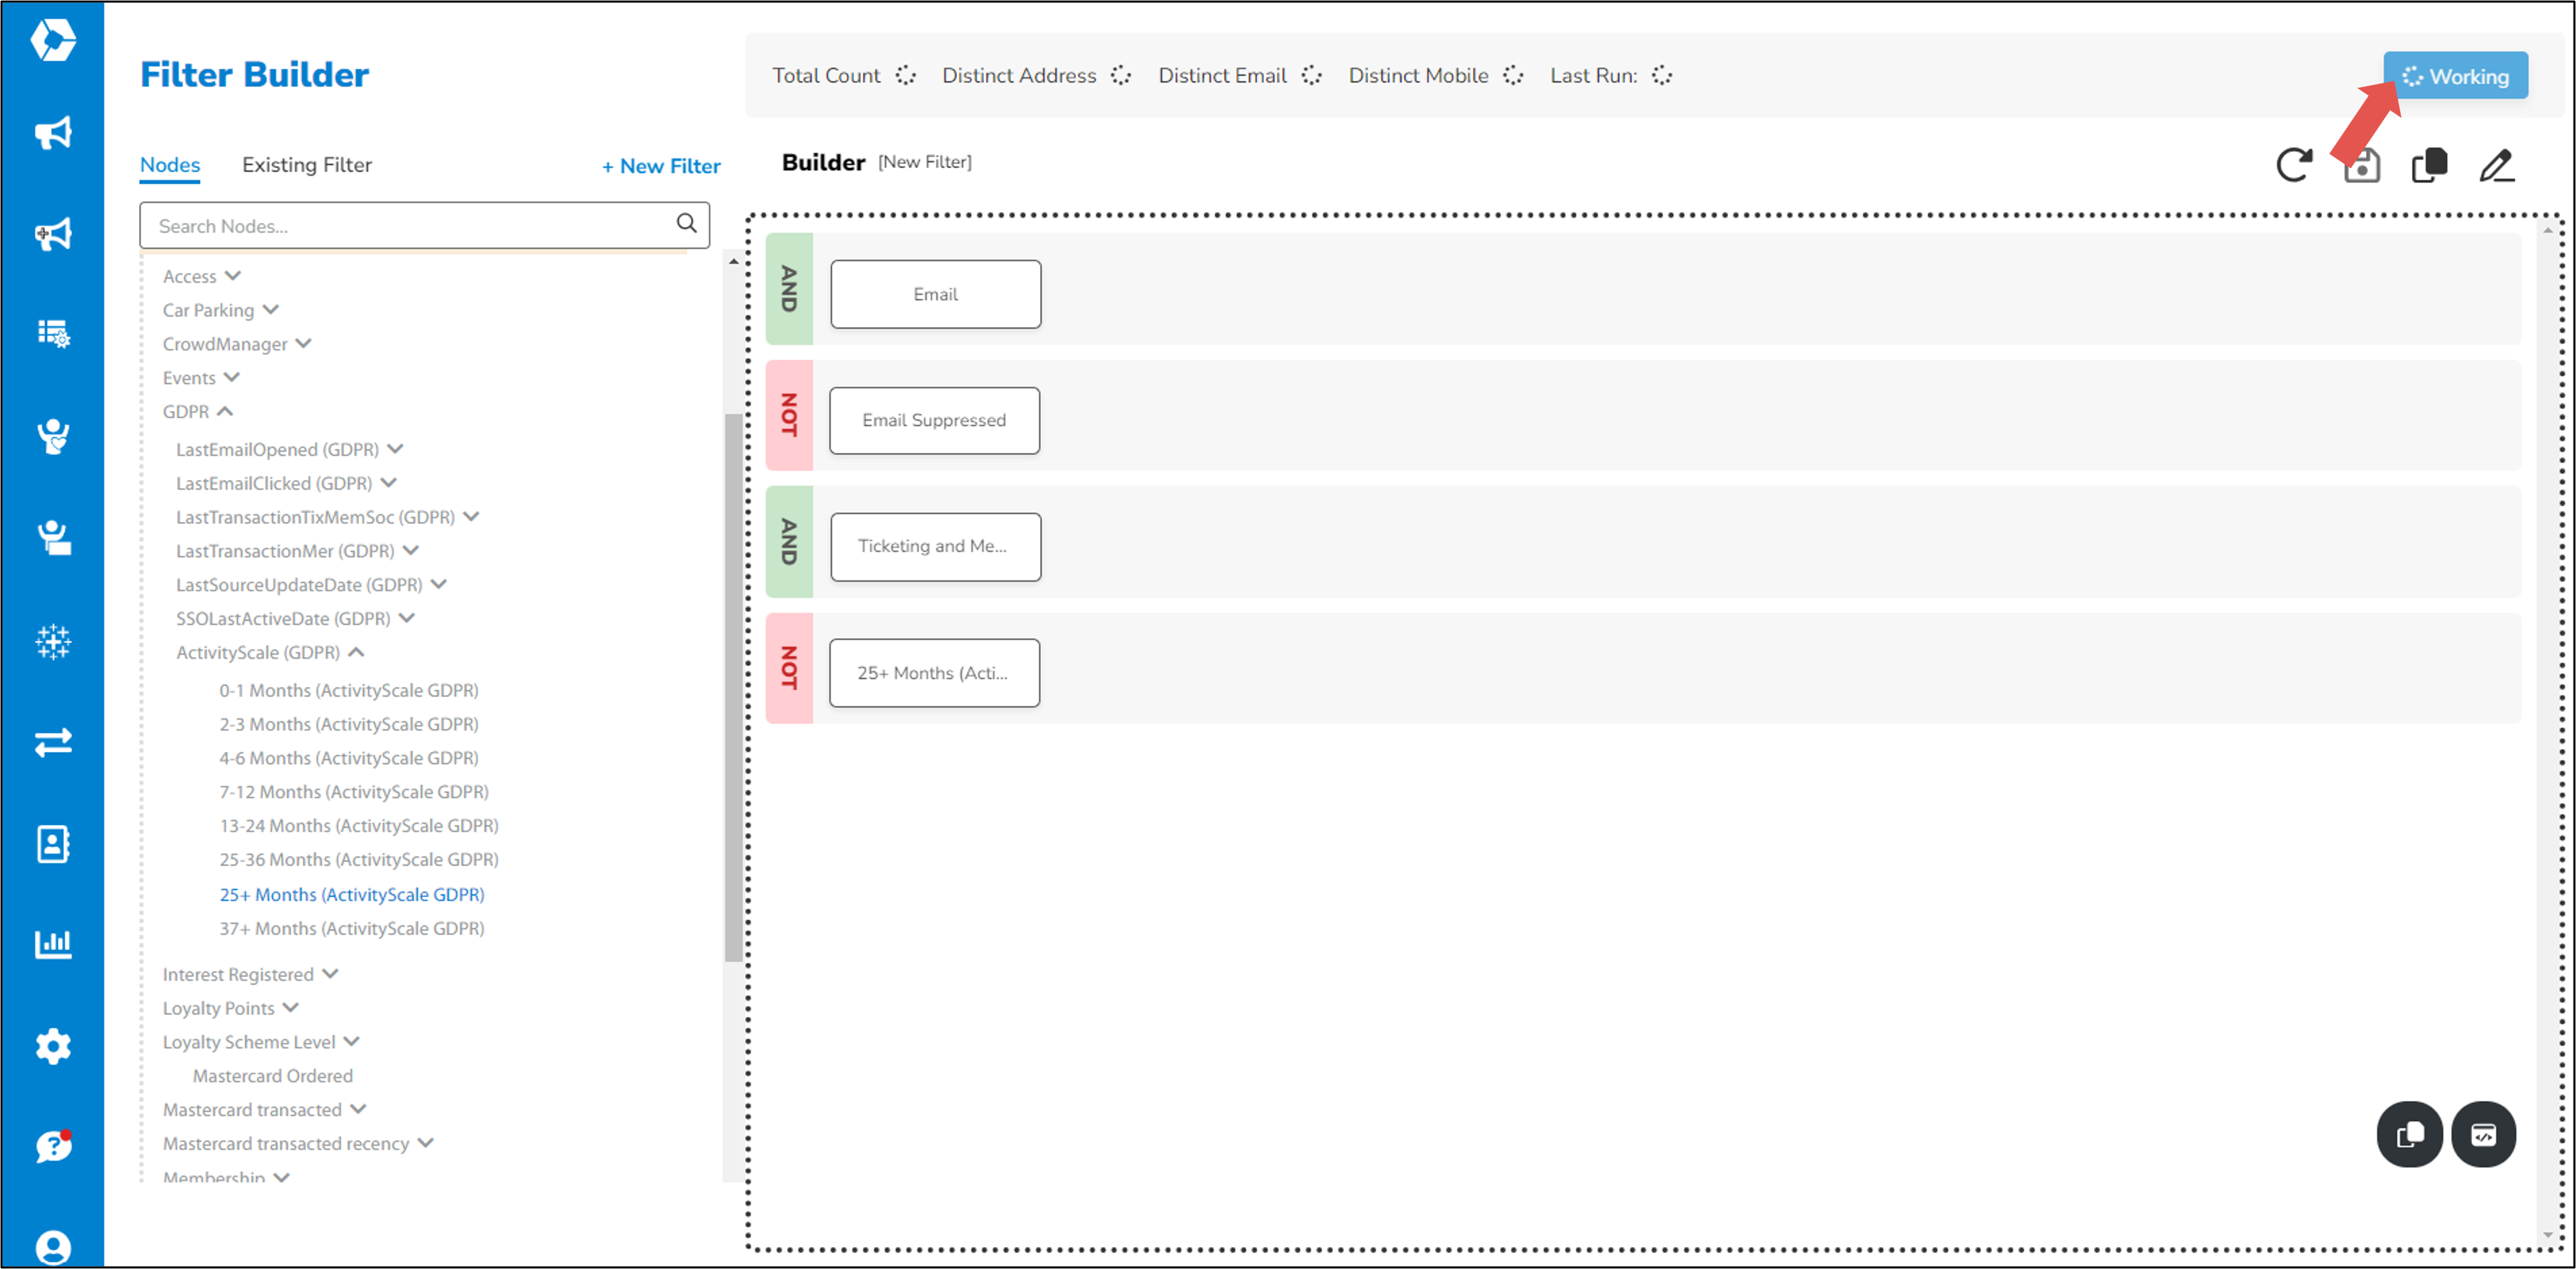Open the help chat icon with notification dot

(53, 1146)
